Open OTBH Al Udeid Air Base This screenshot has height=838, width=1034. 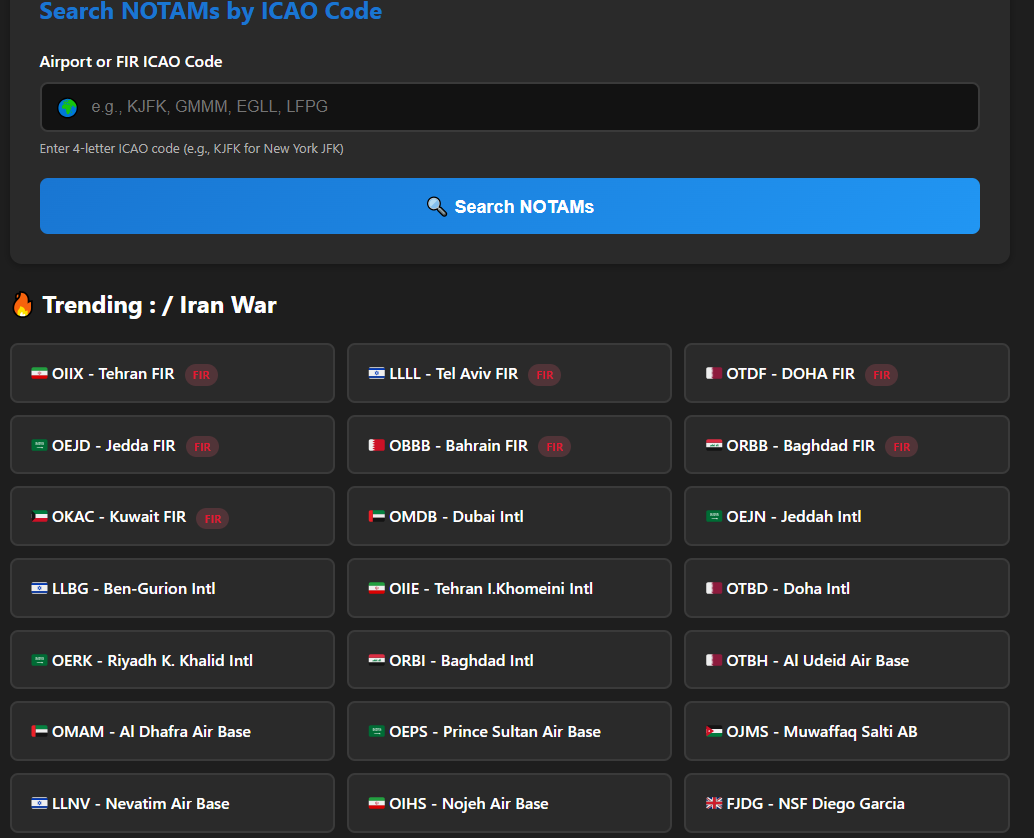click(x=846, y=660)
